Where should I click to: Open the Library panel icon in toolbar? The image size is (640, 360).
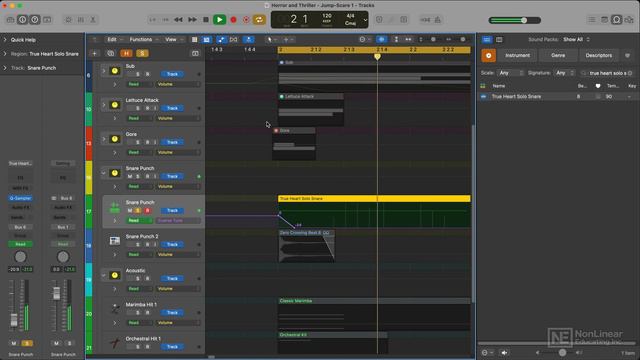(x=10, y=20)
